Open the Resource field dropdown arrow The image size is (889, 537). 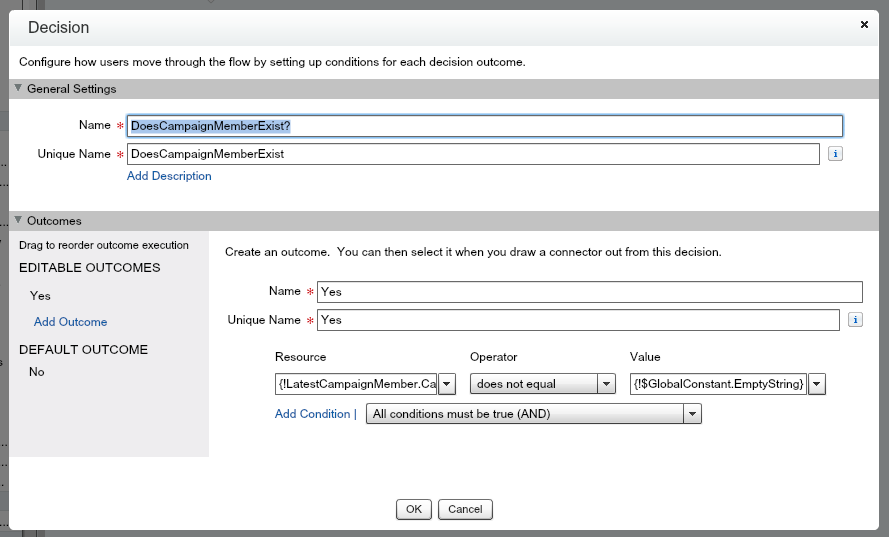447,384
